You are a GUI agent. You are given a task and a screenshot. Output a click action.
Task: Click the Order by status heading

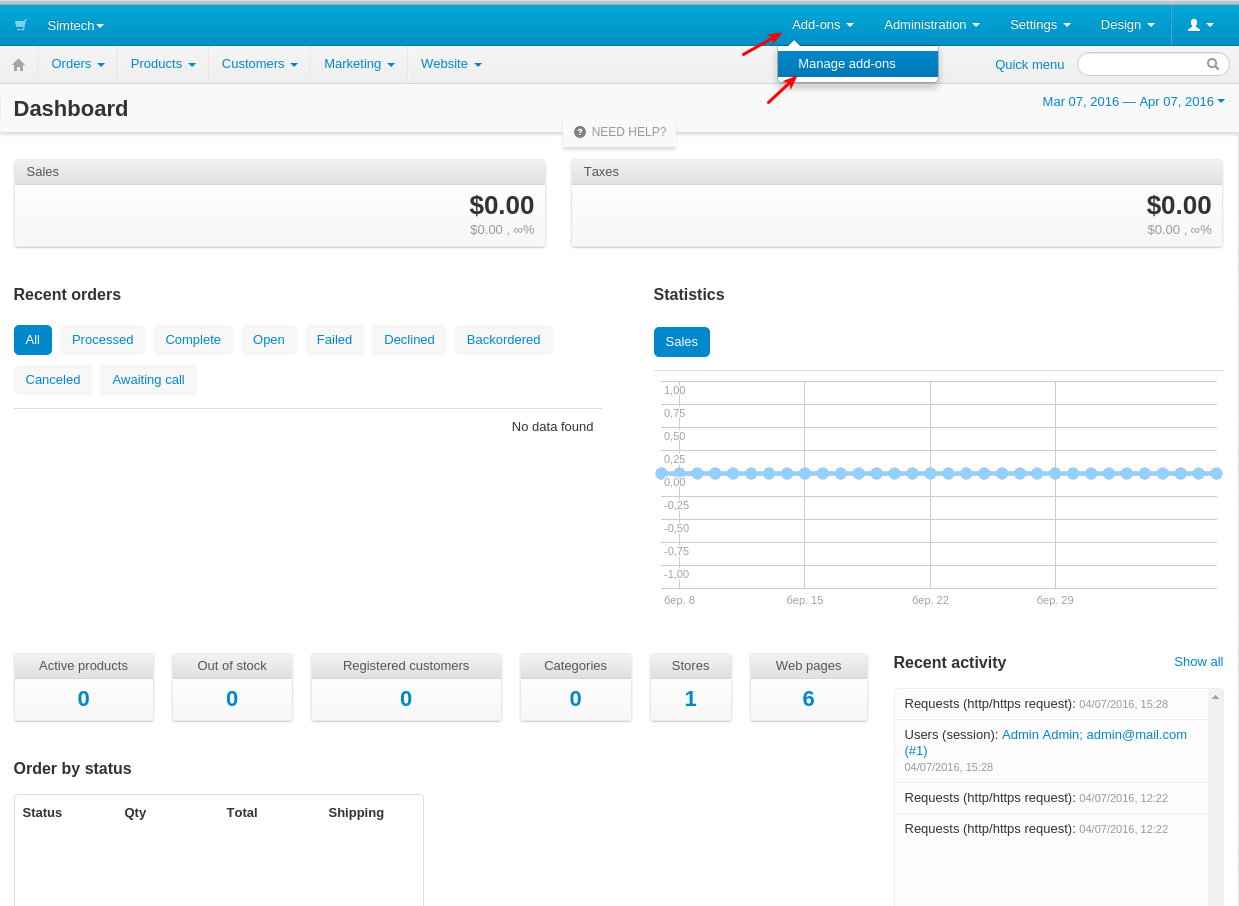[x=73, y=769]
